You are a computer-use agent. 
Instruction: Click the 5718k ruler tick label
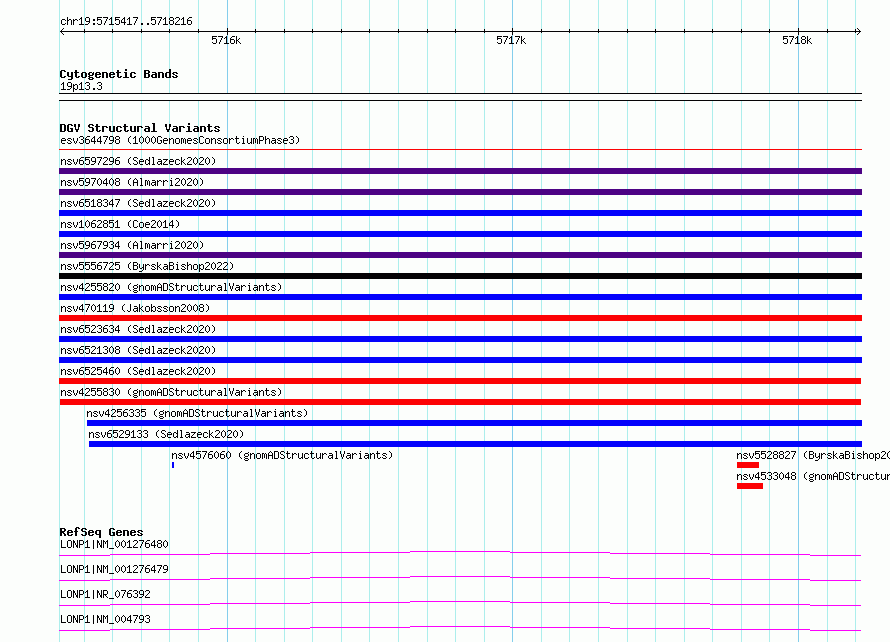(797, 40)
